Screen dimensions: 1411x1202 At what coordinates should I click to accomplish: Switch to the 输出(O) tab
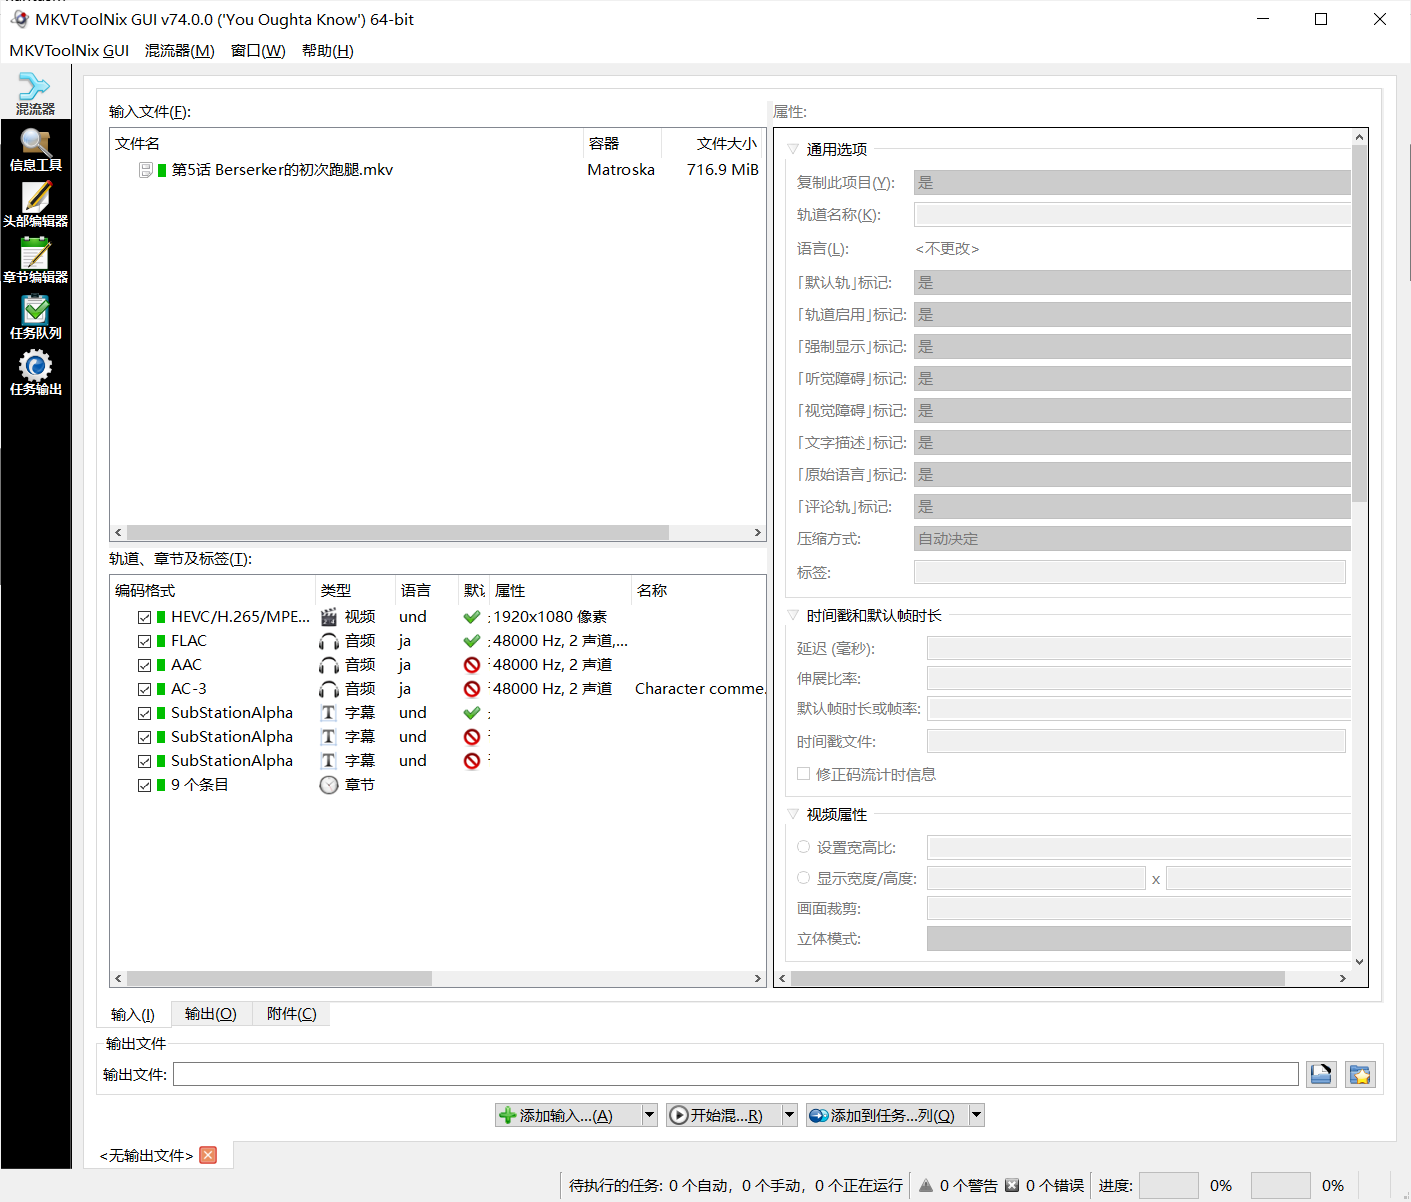click(x=211, y=1014)
